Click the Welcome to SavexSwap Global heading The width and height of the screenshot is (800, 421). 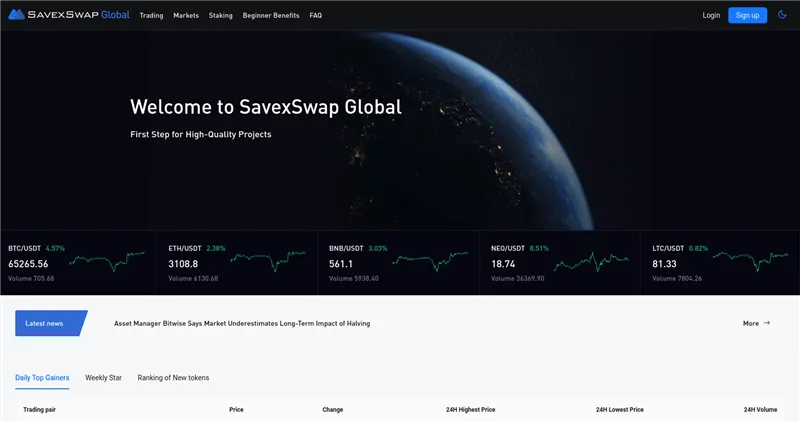pyautogui.click(x=266, y=107)
